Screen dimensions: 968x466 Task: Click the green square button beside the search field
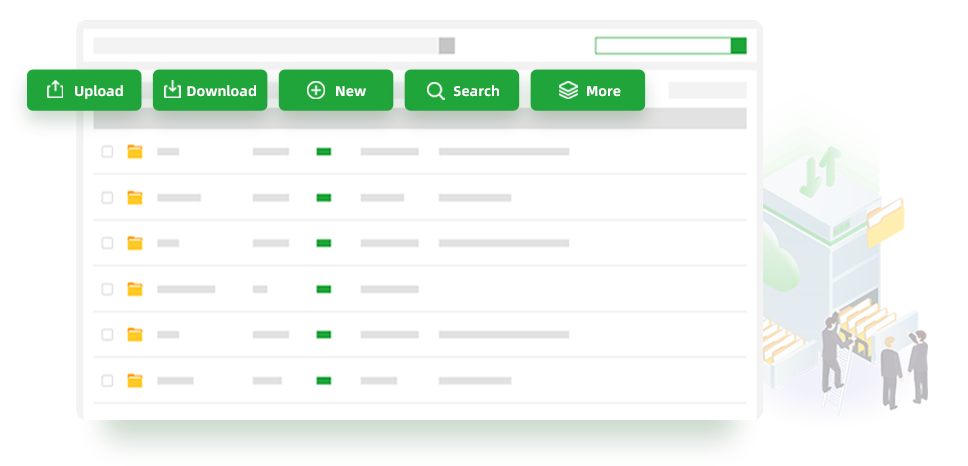click(739, 46)
